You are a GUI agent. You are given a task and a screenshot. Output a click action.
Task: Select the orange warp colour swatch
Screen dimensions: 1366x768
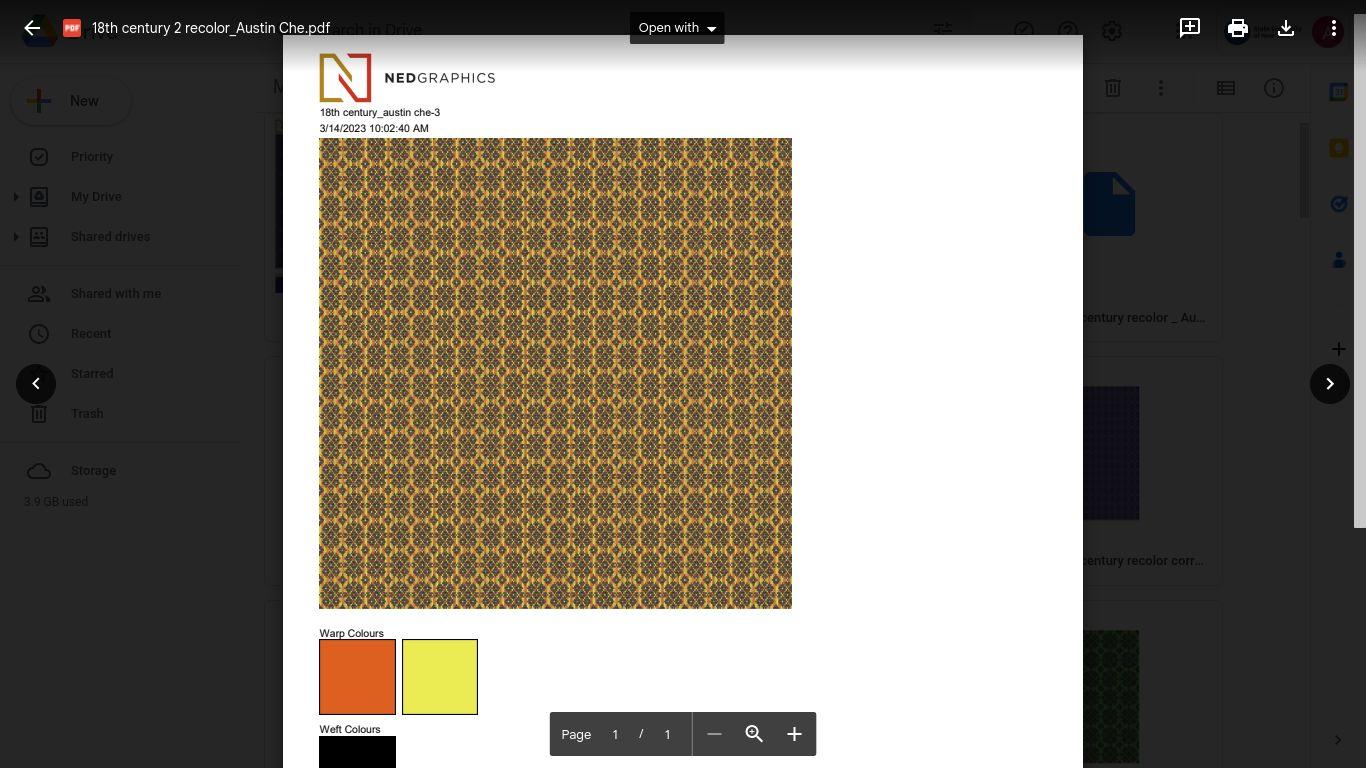(358, 677)
